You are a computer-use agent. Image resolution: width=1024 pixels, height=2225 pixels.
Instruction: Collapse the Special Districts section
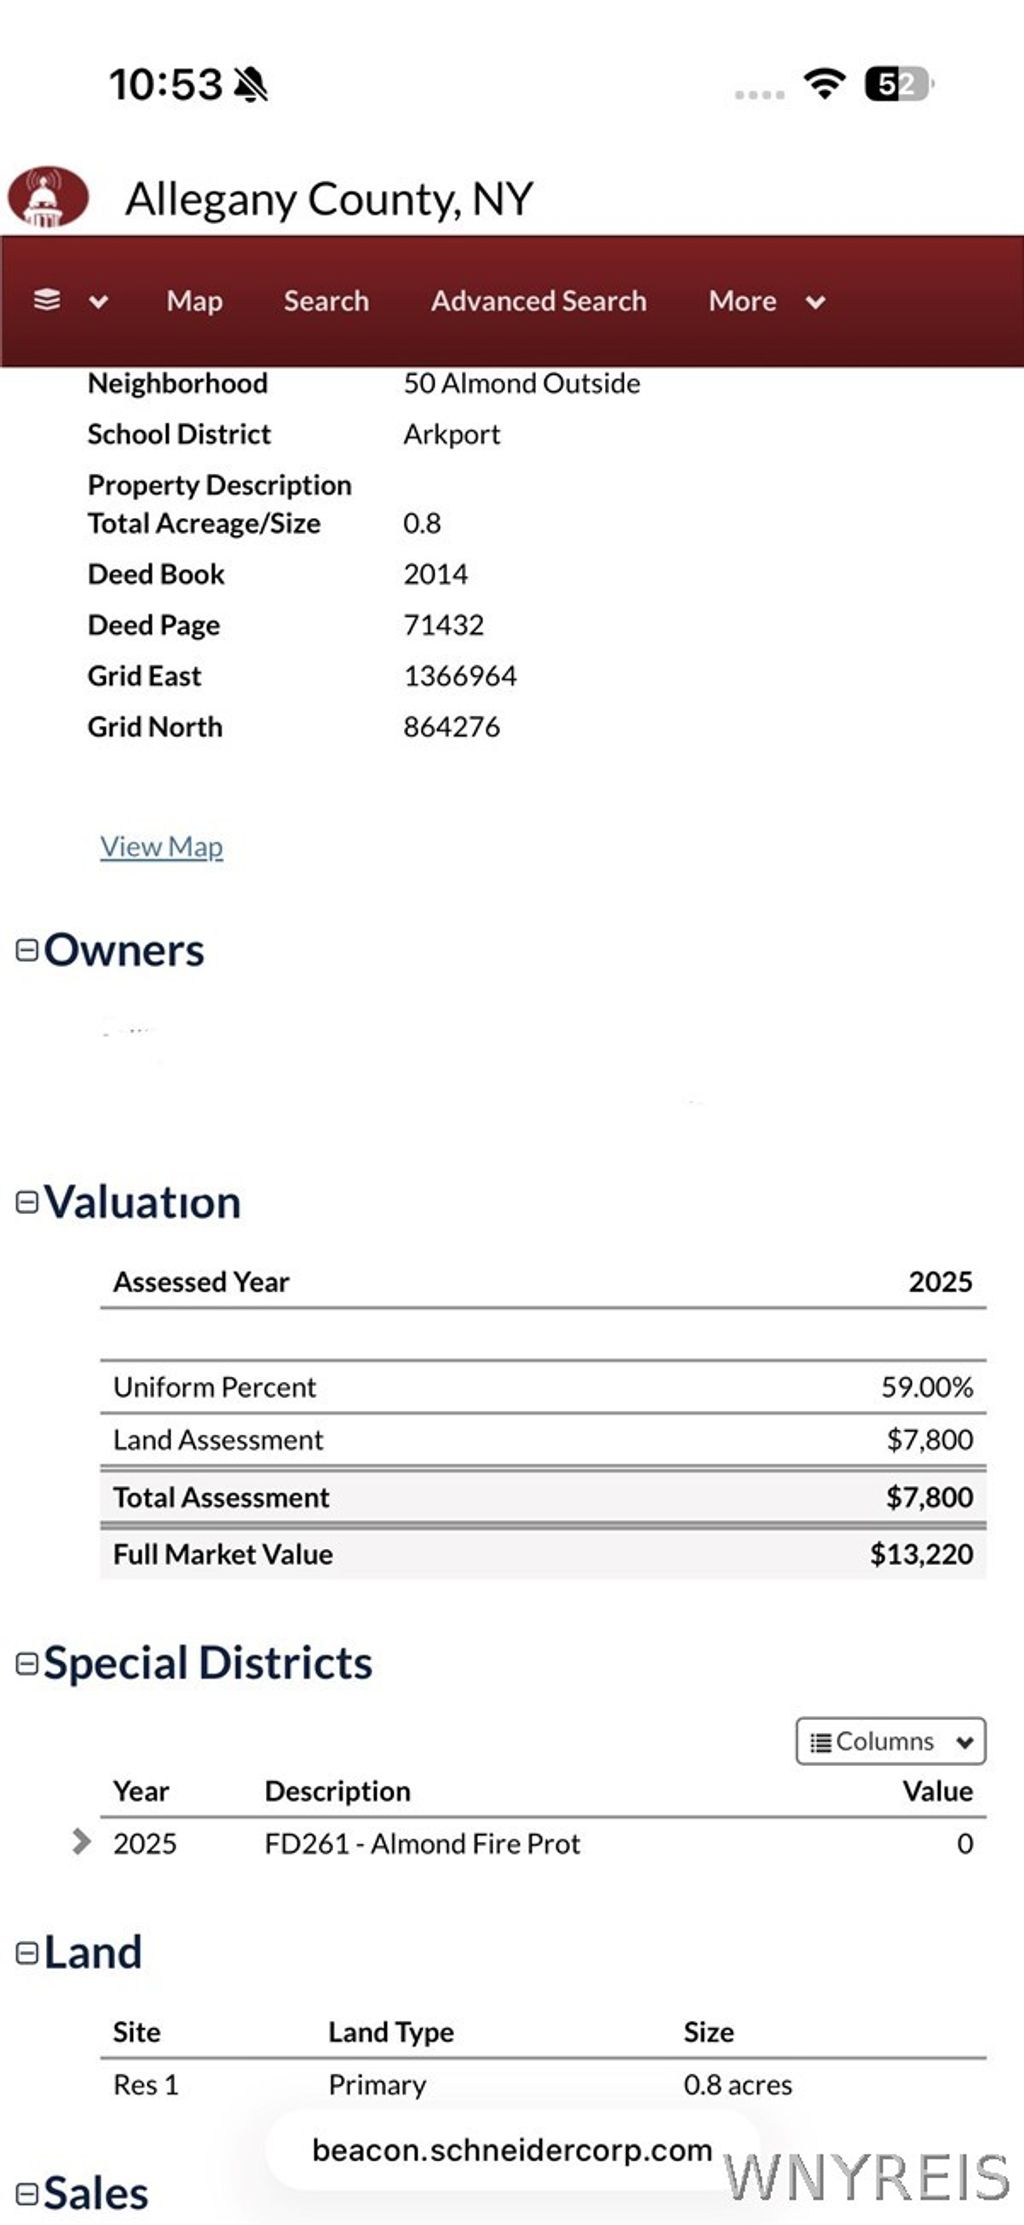pyautogui.click(x=27, y=1663)
